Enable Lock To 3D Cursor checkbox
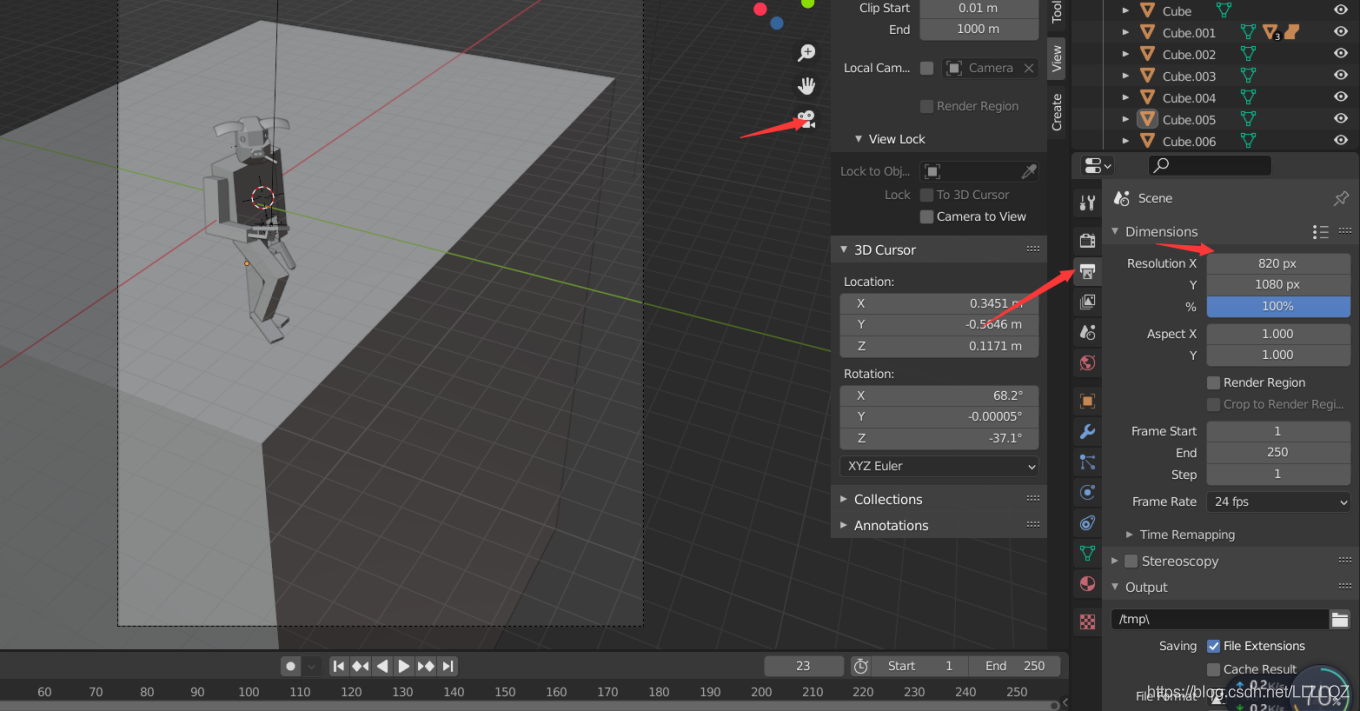This screenshot has height=711, width=1360. pos(927,195)
